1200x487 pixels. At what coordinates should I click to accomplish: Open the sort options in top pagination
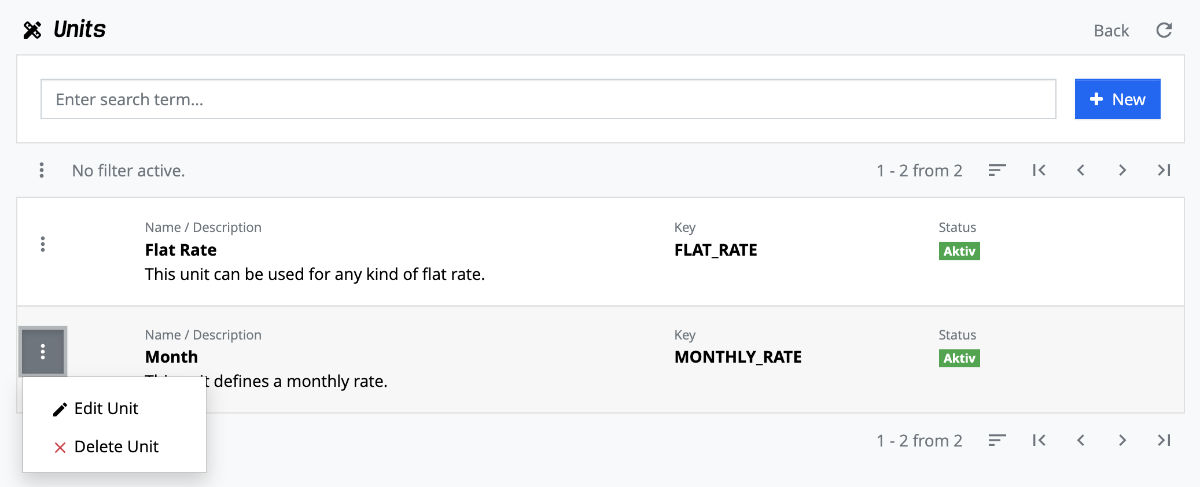(997, 171)
